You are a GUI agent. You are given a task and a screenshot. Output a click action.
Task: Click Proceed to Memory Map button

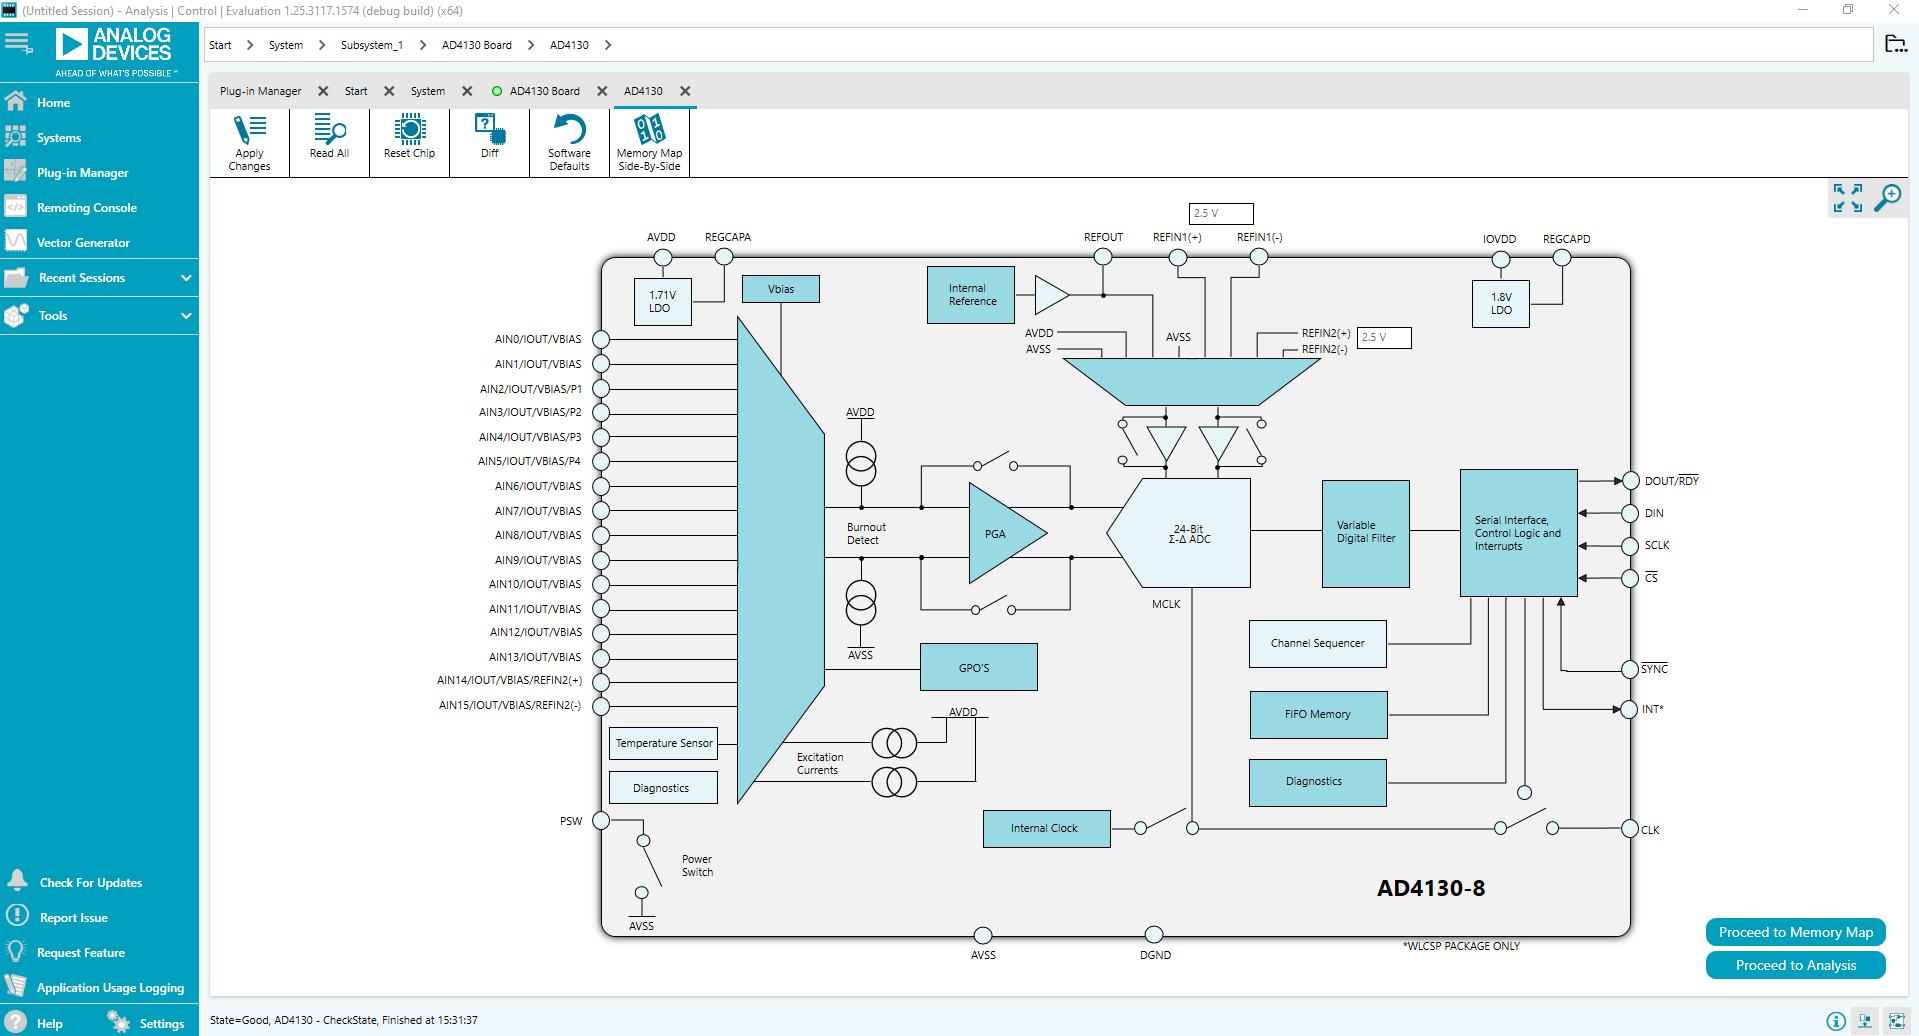(x=1796, y=932)
